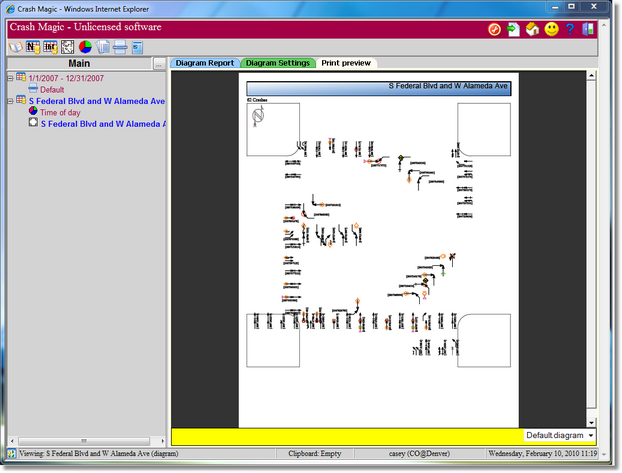Select the Default printer tree item

point(51,89)
